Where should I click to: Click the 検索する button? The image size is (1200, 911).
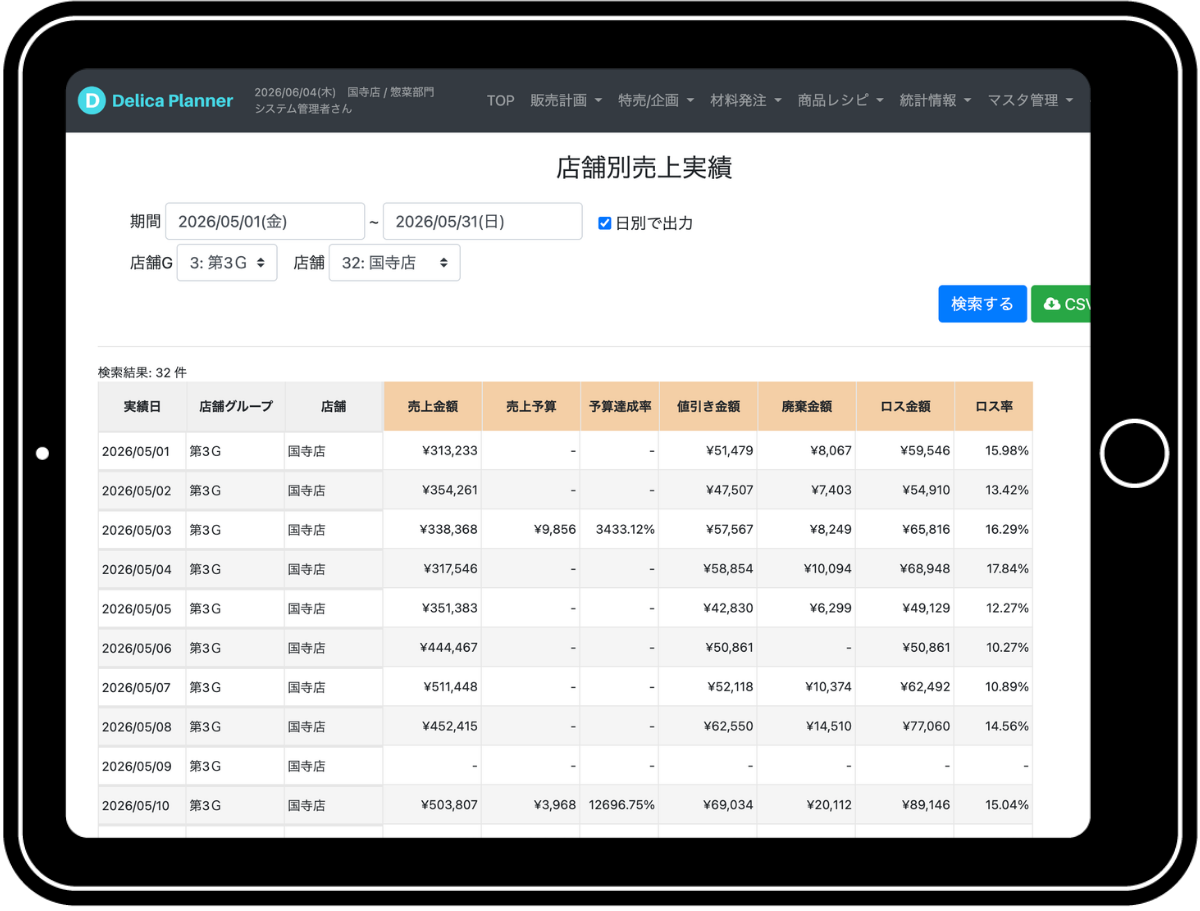click(x=982, y=304)
